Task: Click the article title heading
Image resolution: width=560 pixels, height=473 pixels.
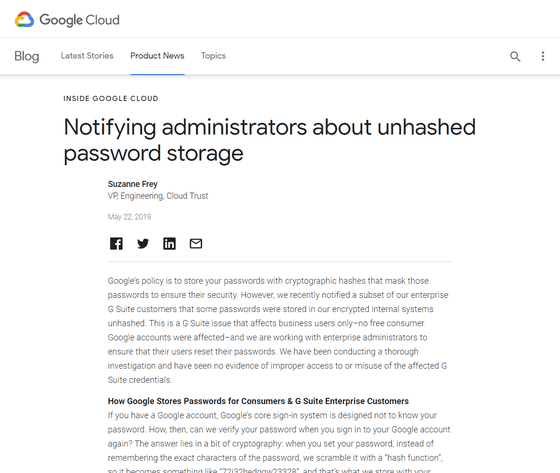Action: tap(270, 140)
